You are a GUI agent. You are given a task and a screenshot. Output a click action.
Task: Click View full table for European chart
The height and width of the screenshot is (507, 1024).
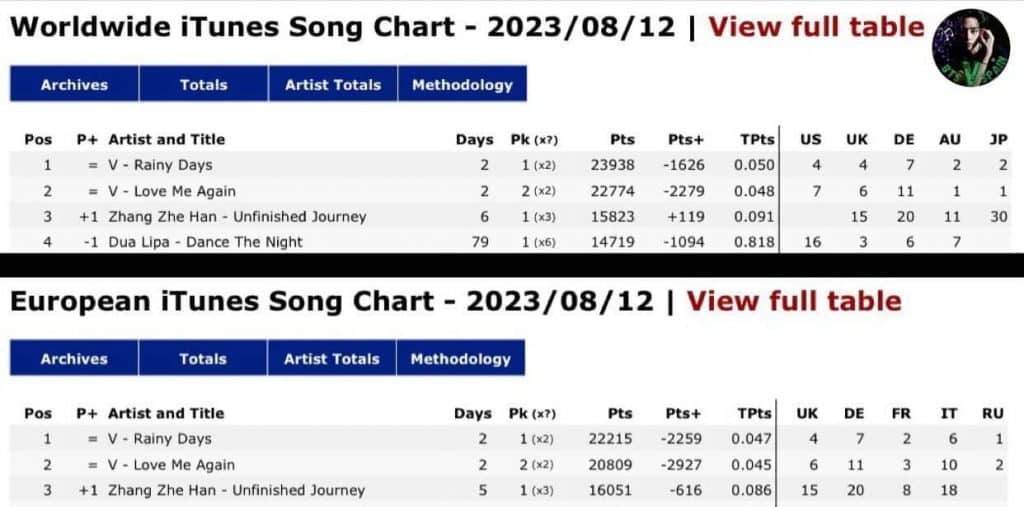pos(794,301)
